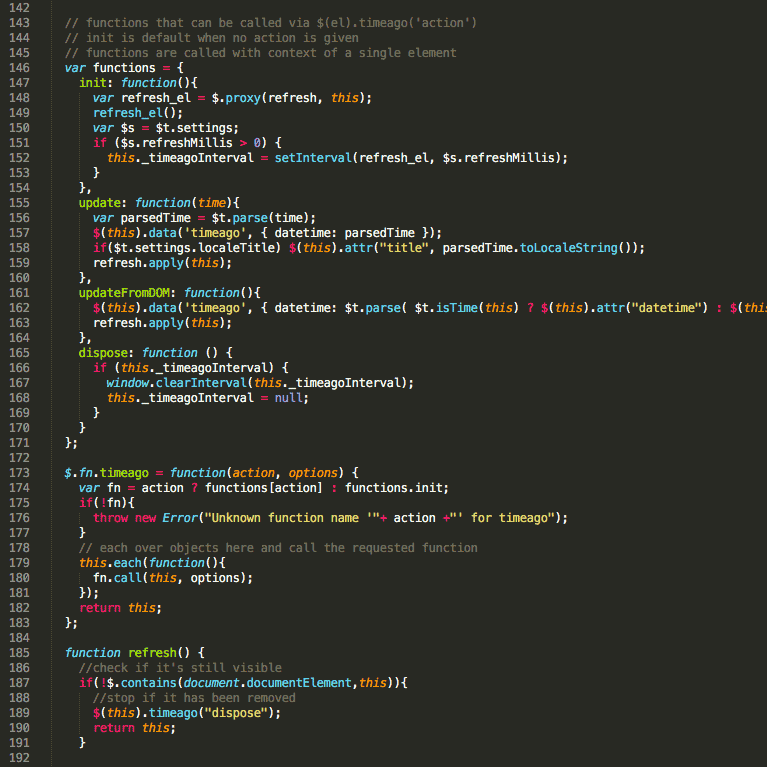767x767 pixels.
Task: Click the comment 'check if it's still visible'
Action: click(x=180, y=668)
